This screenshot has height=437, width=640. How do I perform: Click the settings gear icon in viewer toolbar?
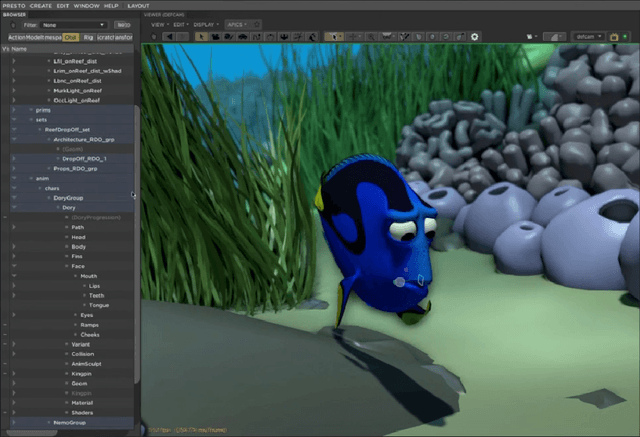(476, 37)
